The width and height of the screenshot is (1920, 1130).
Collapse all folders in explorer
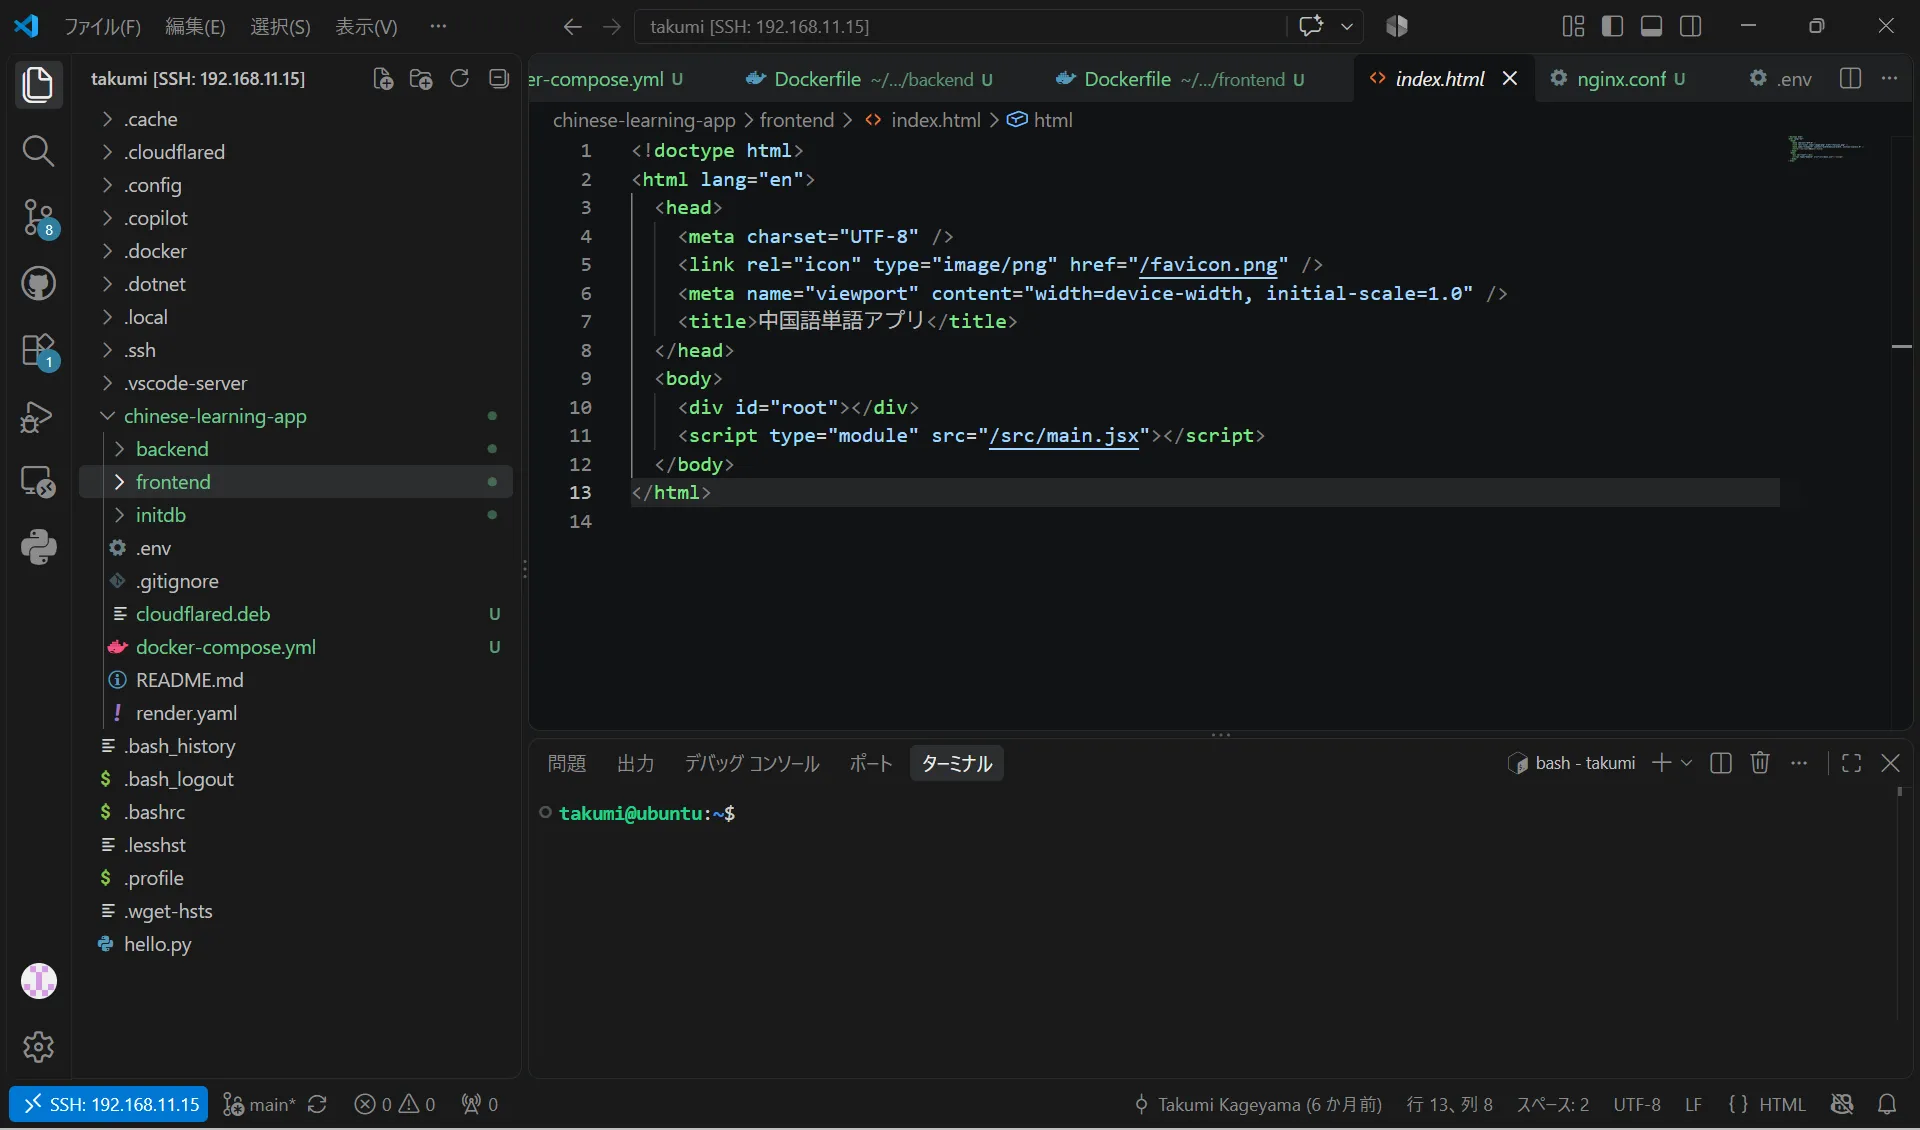498,79
